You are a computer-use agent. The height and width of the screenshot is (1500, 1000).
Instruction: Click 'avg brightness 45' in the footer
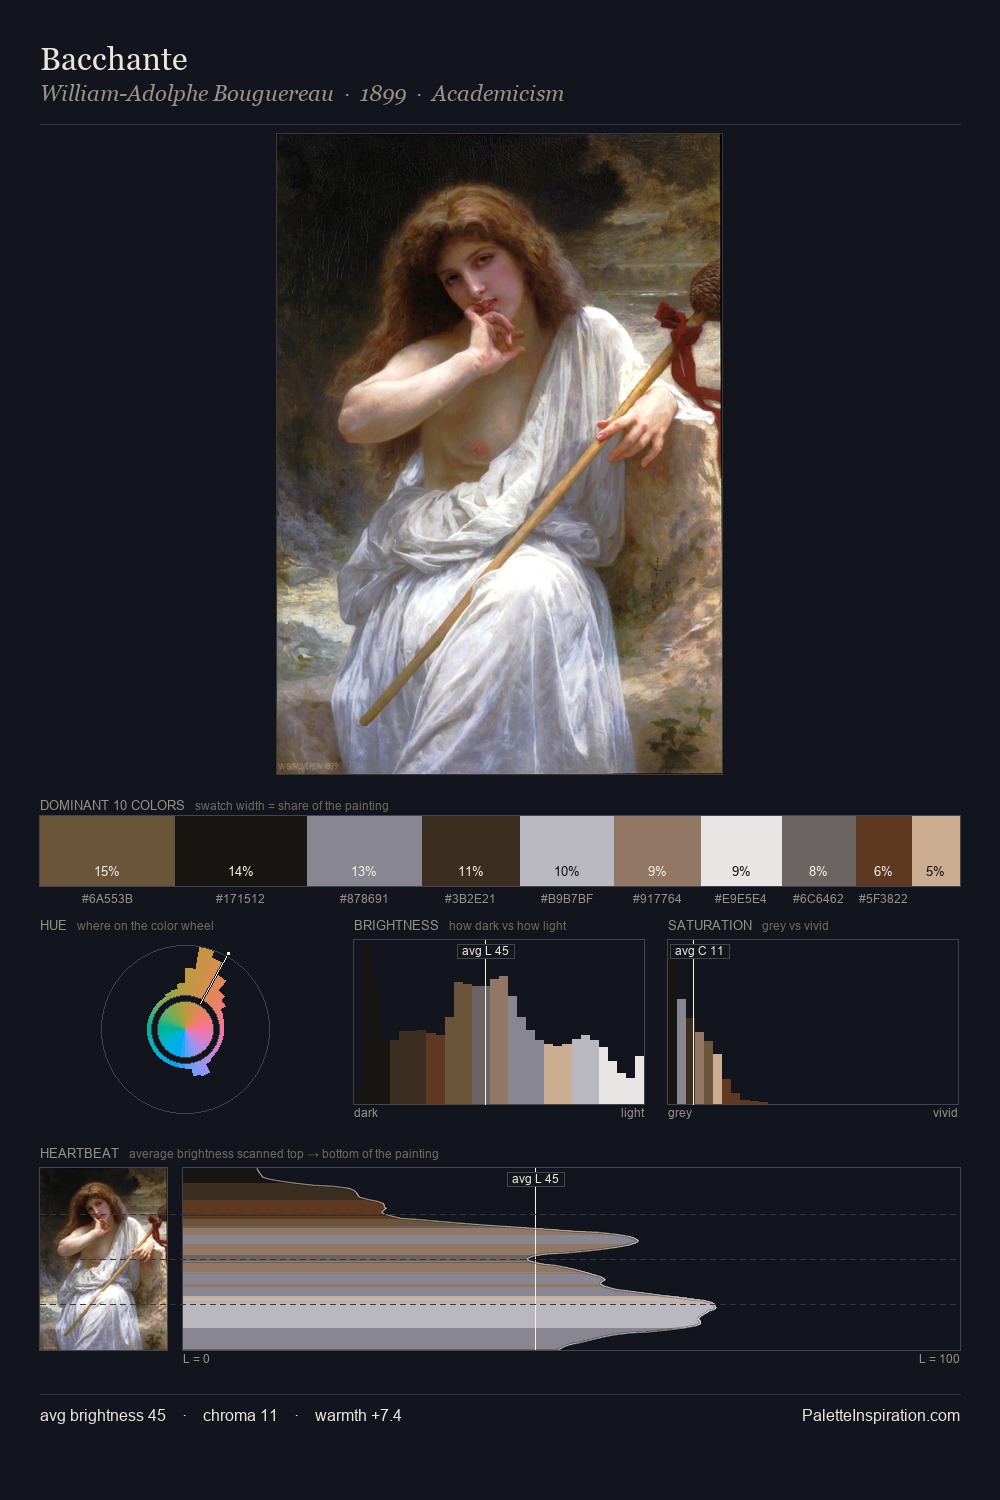[x=103, y=1415]
